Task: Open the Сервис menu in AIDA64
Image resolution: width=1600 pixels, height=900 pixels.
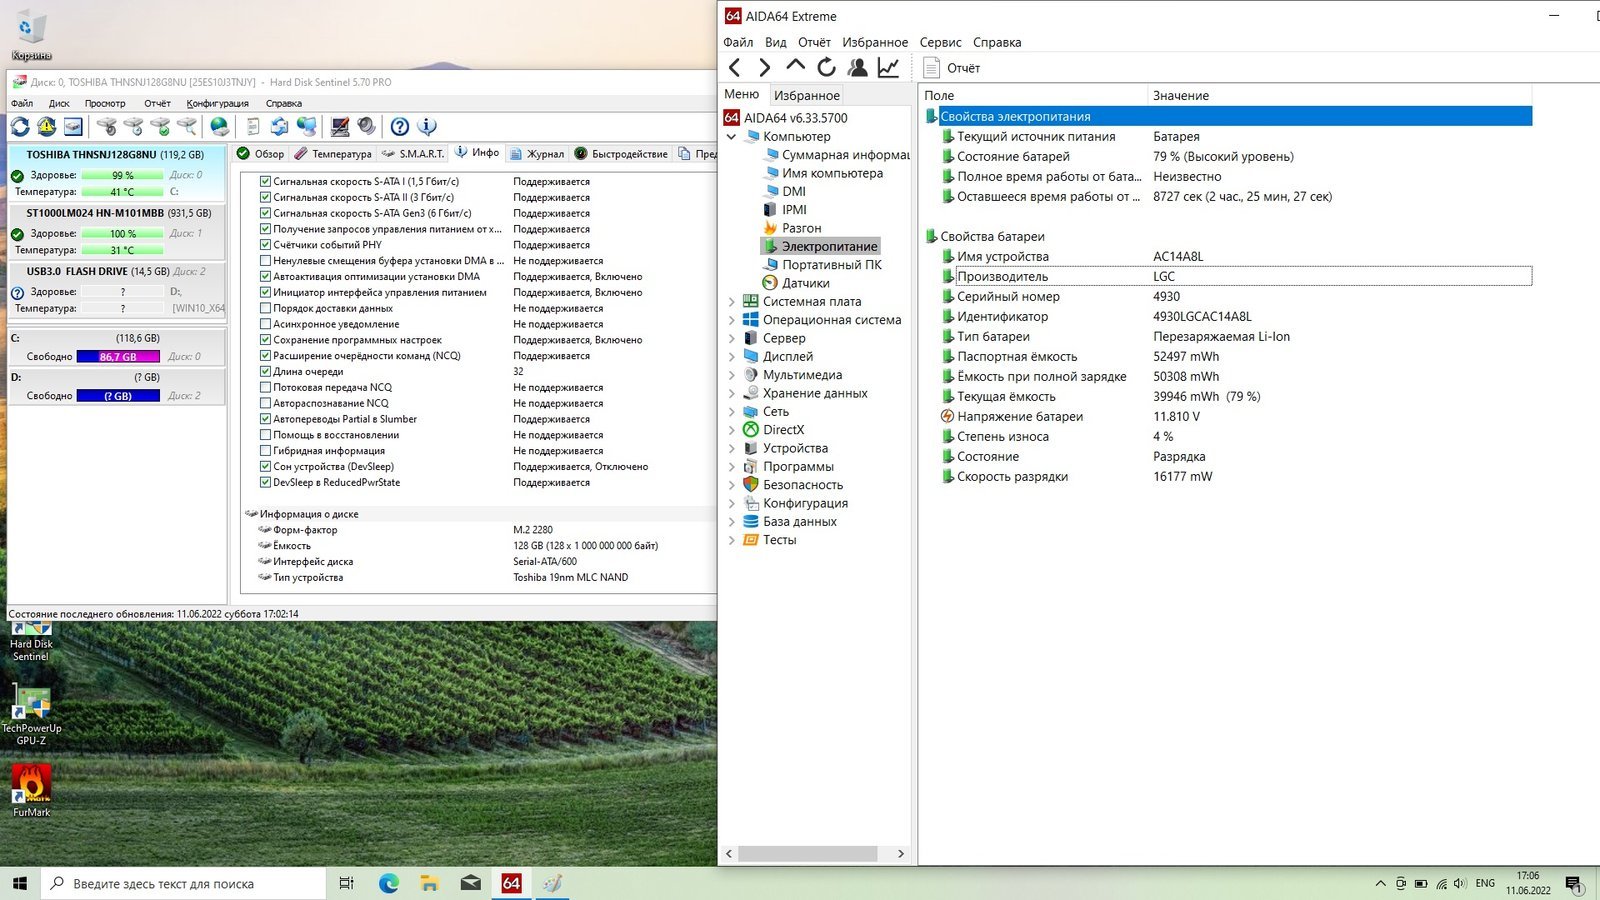Action: click(940, 42)
